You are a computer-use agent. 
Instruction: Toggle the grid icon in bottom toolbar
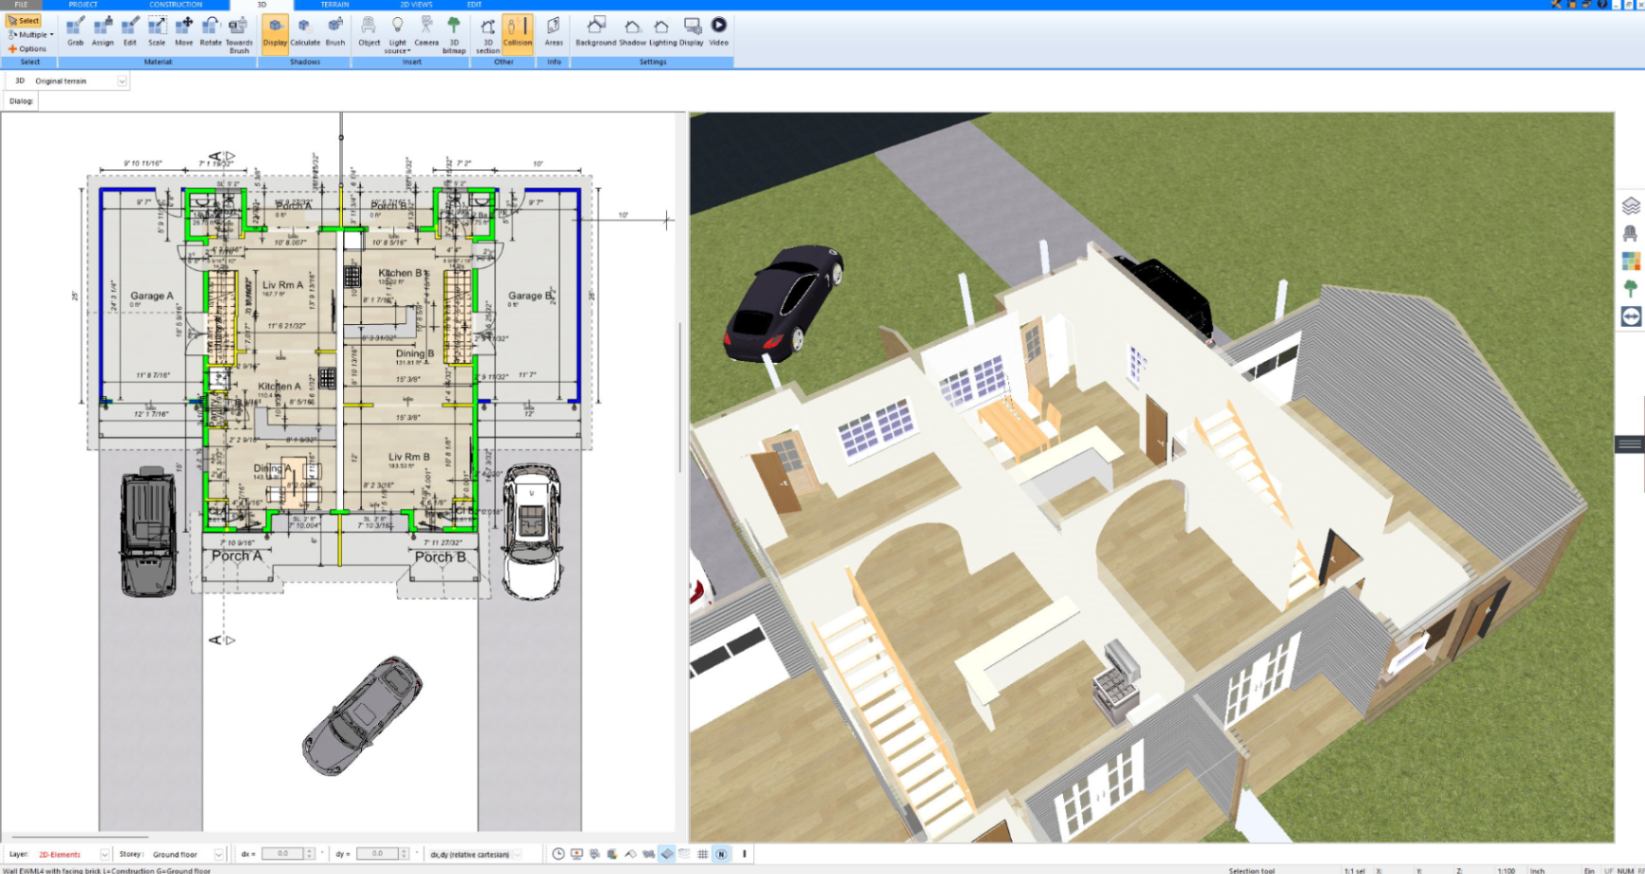point(703,854)
